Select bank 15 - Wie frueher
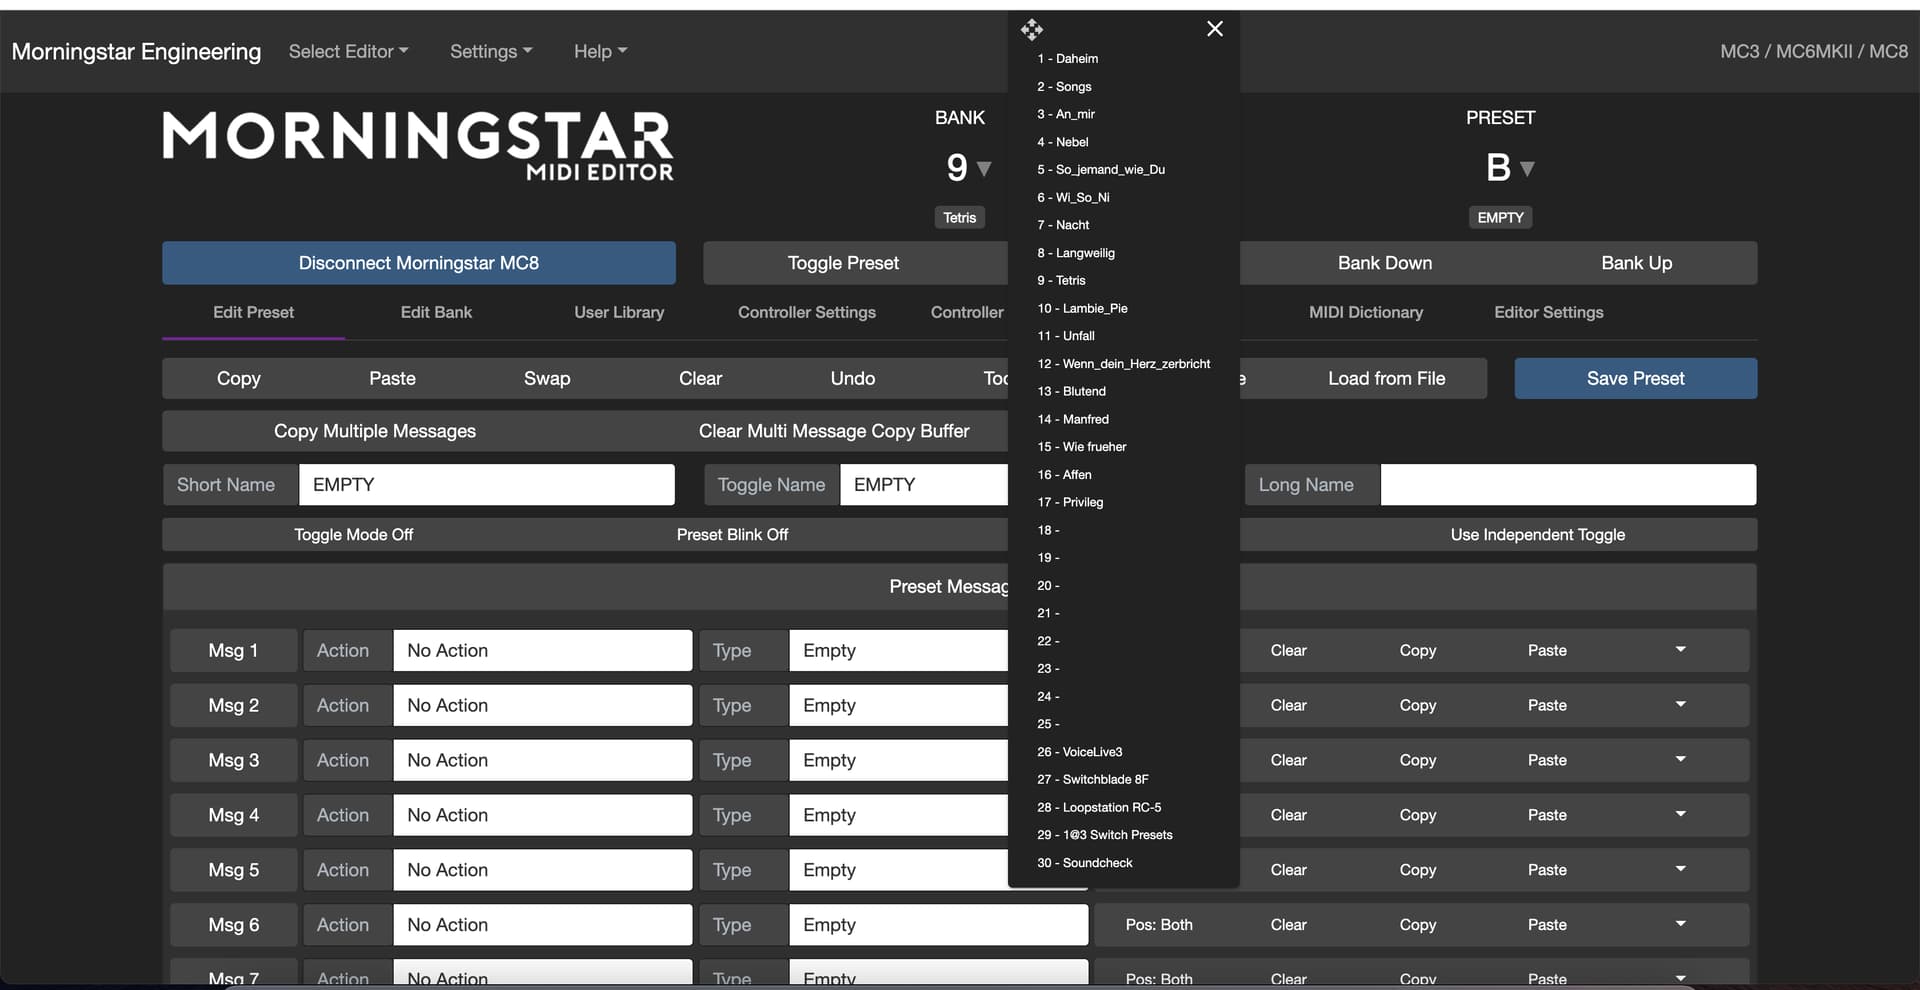Screen dimensions: 1920x990 click(1082, 447)
